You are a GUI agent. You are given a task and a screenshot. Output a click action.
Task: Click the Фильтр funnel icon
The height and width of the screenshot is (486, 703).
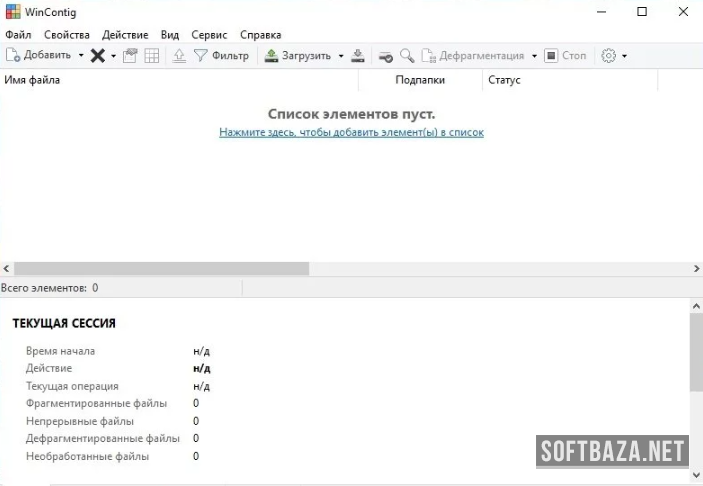click(x=201, y=56)
